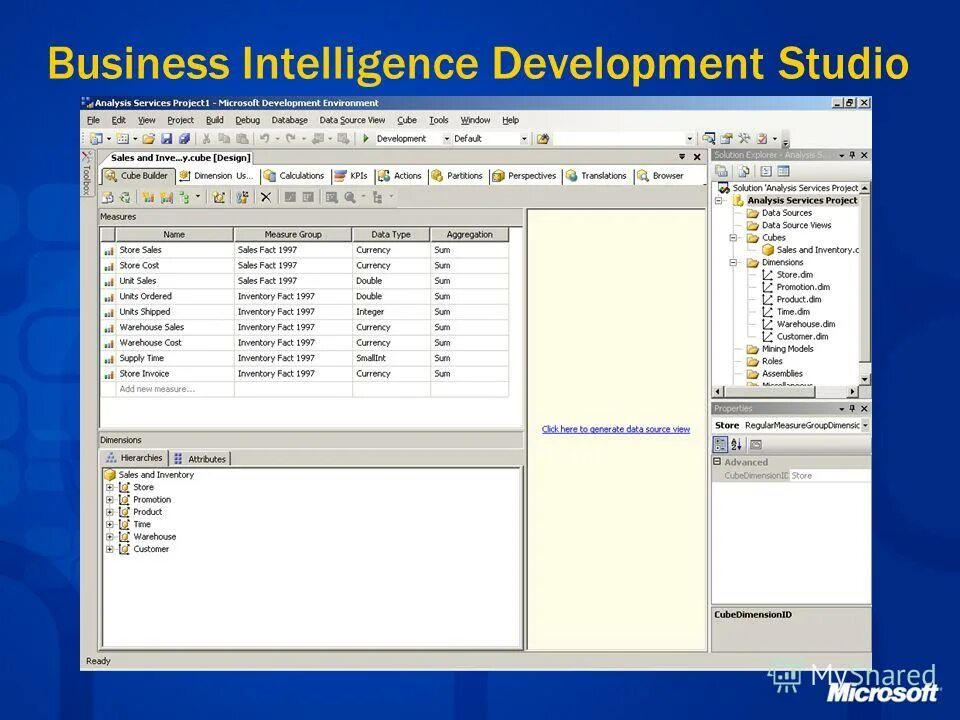This screenshot has width=960, height=720.
Task: Click Categorized view icon in Properties panel
Action: click(721, 444)
